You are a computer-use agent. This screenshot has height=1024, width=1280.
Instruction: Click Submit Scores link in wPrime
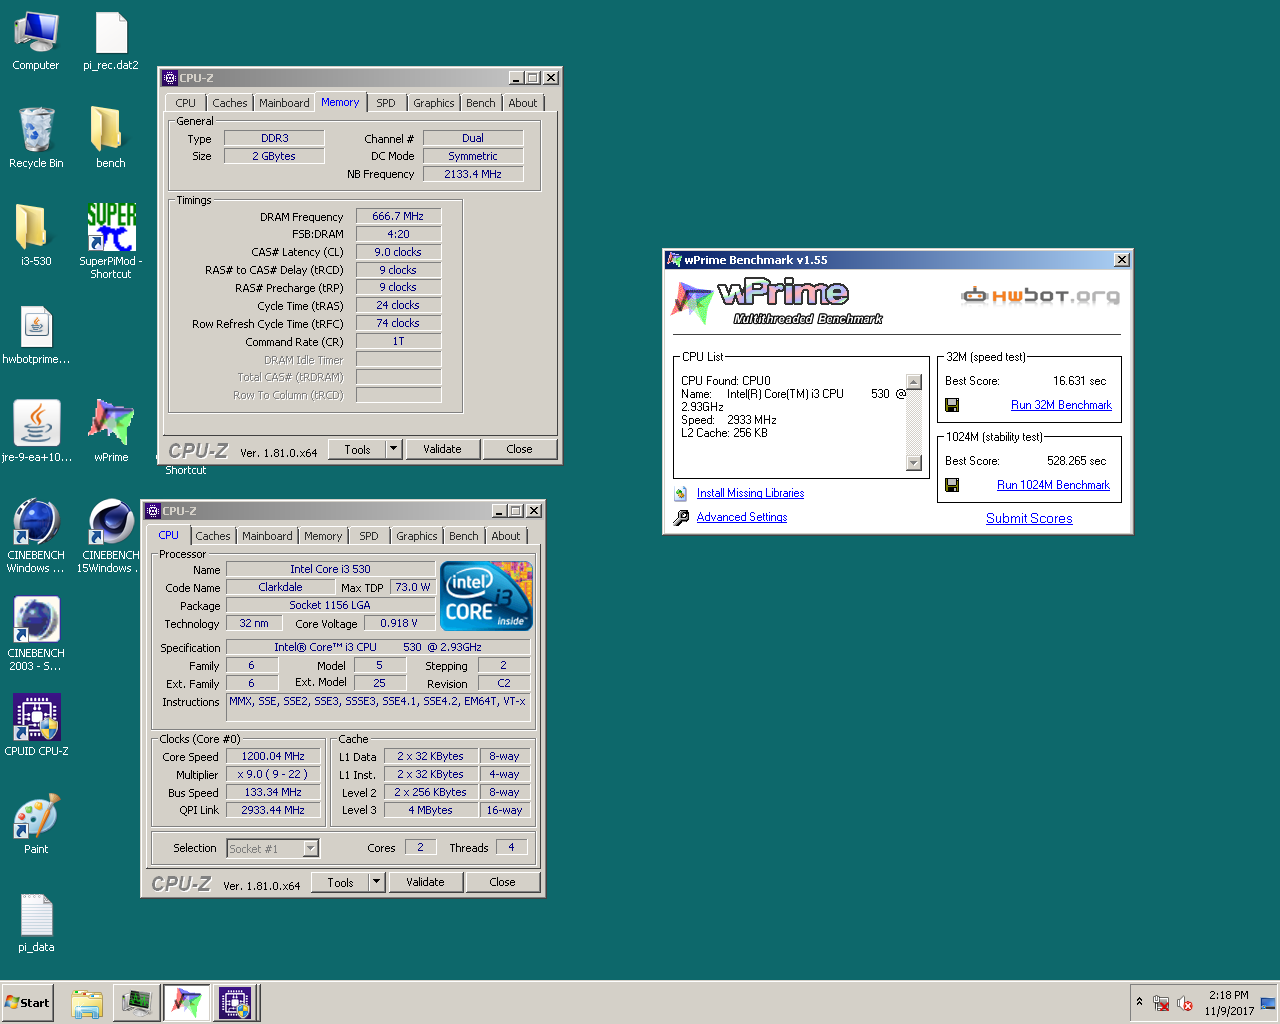1029,518
